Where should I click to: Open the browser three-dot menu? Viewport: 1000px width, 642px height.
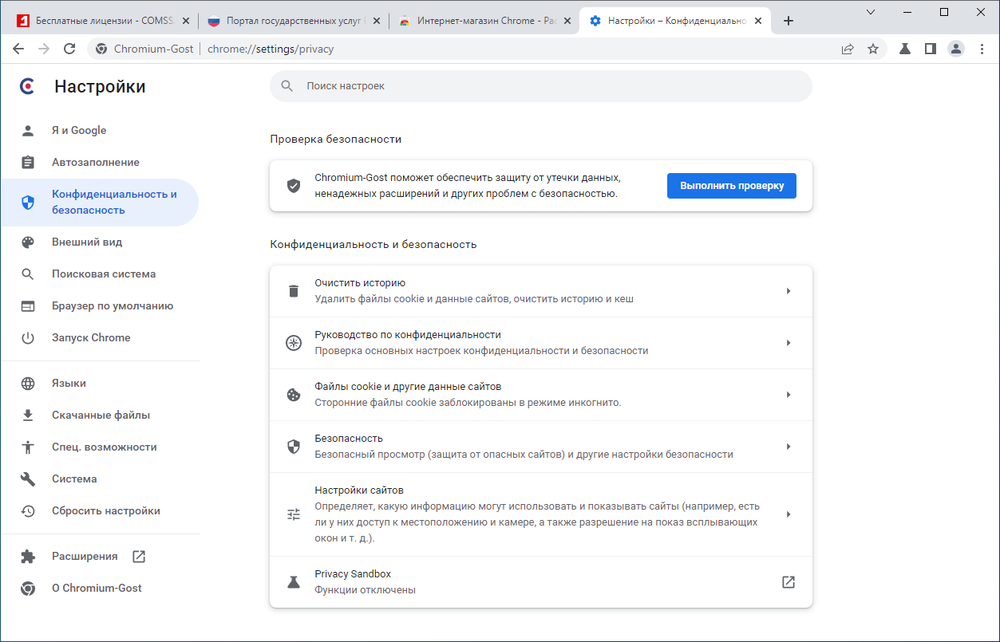point(981,48)
